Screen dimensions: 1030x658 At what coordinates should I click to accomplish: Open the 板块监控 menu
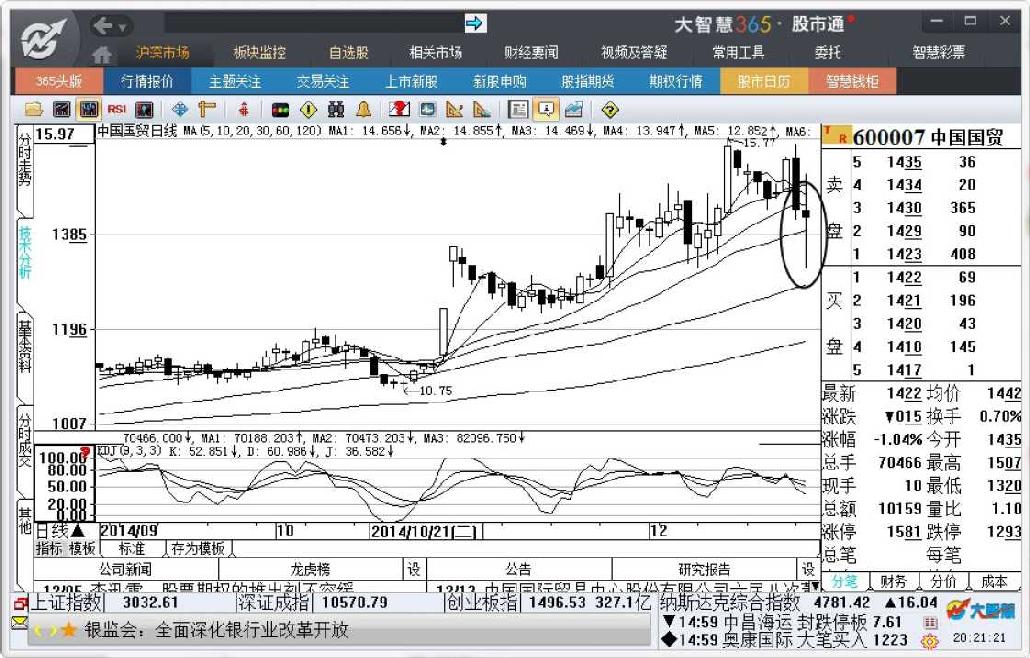pyautogui.click(x=260, y=52)
